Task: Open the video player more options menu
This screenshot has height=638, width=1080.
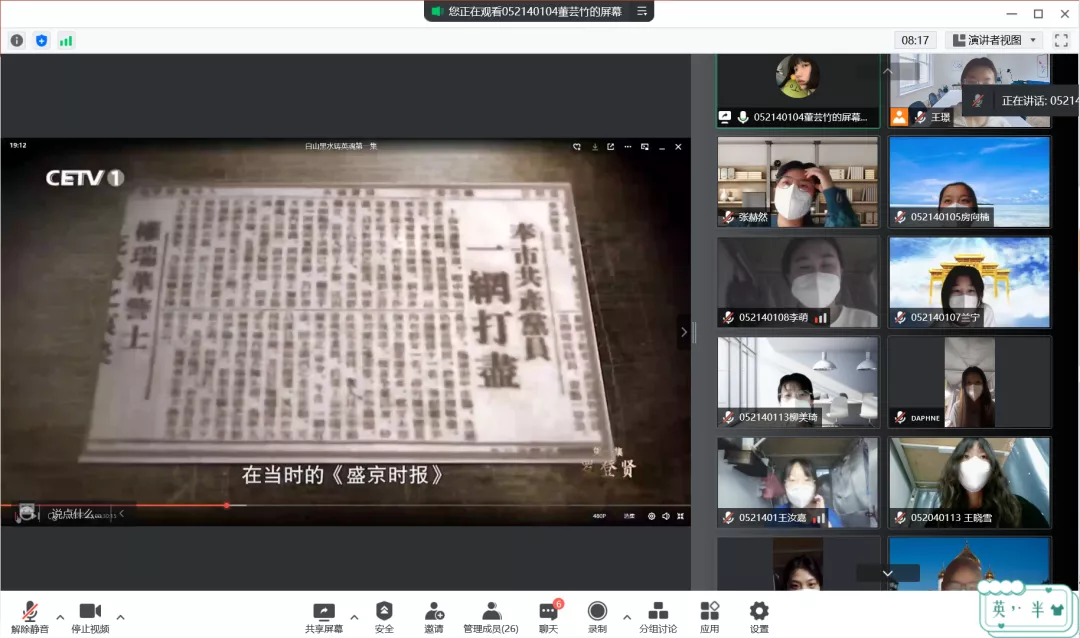Action: tap(627, 147)
